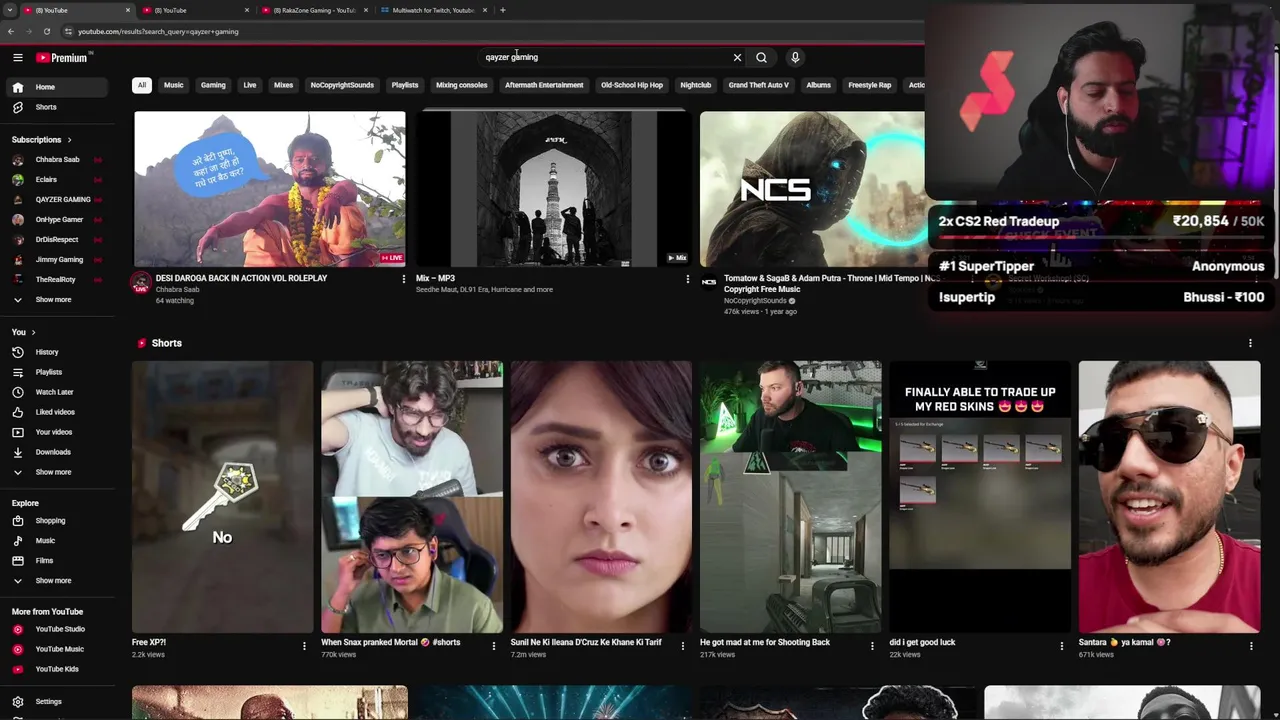Open QAYZER GAMING subscription channel

(57, 200)
